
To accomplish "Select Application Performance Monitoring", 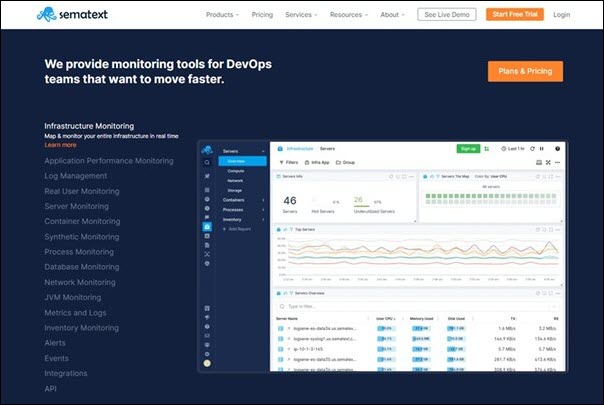I will point(109,161).
